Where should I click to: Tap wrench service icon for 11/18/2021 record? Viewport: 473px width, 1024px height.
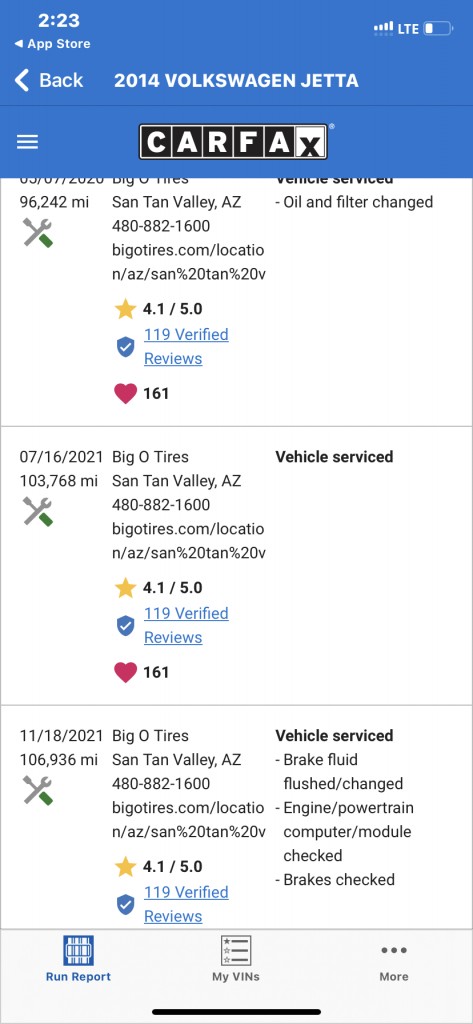(38, 790)
